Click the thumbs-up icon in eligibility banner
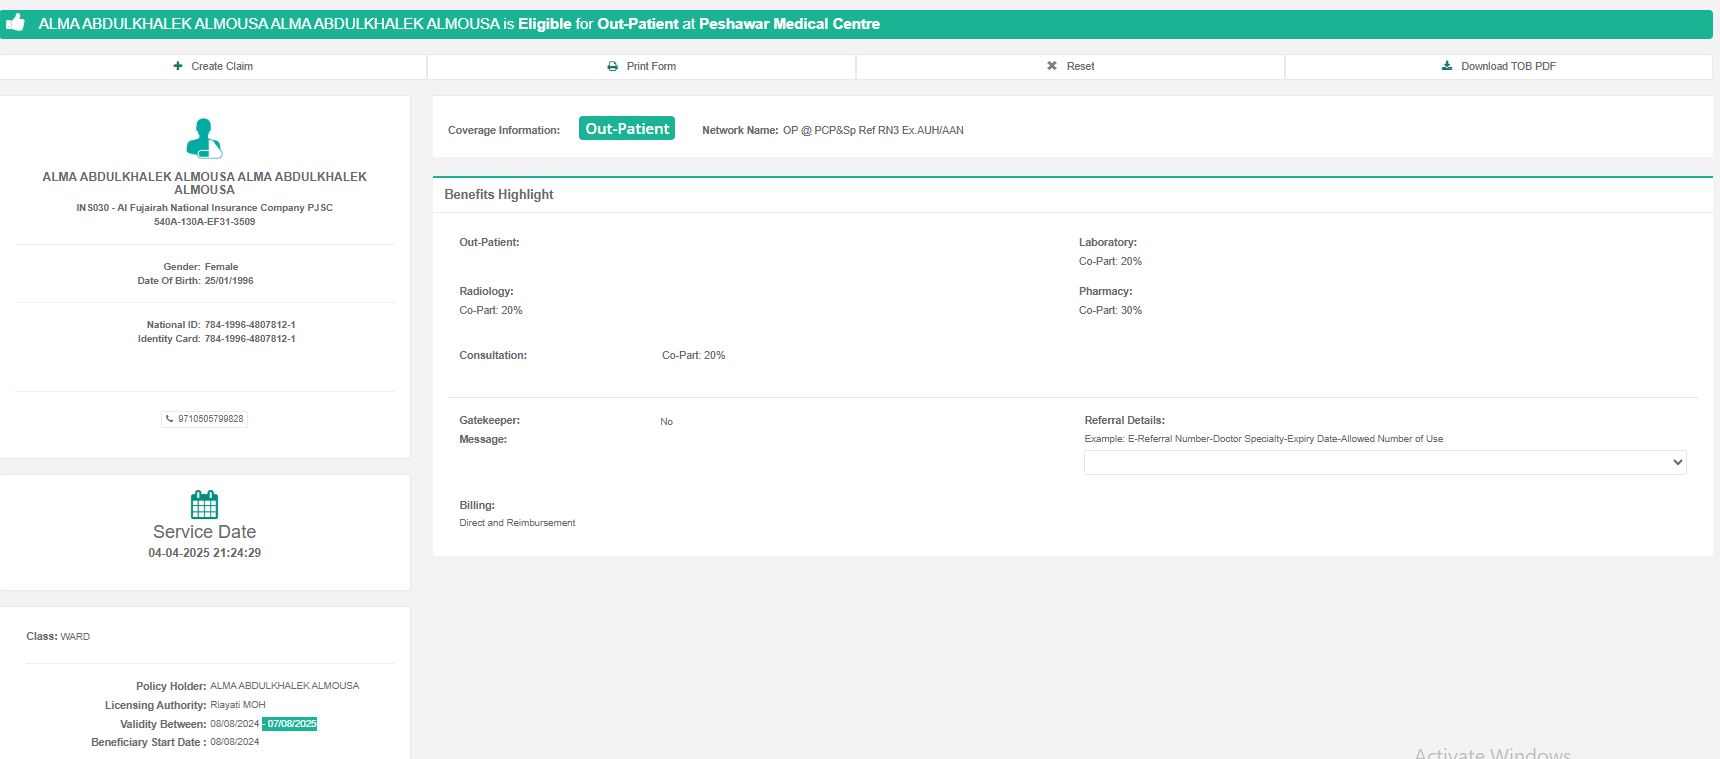 point(16,23)
